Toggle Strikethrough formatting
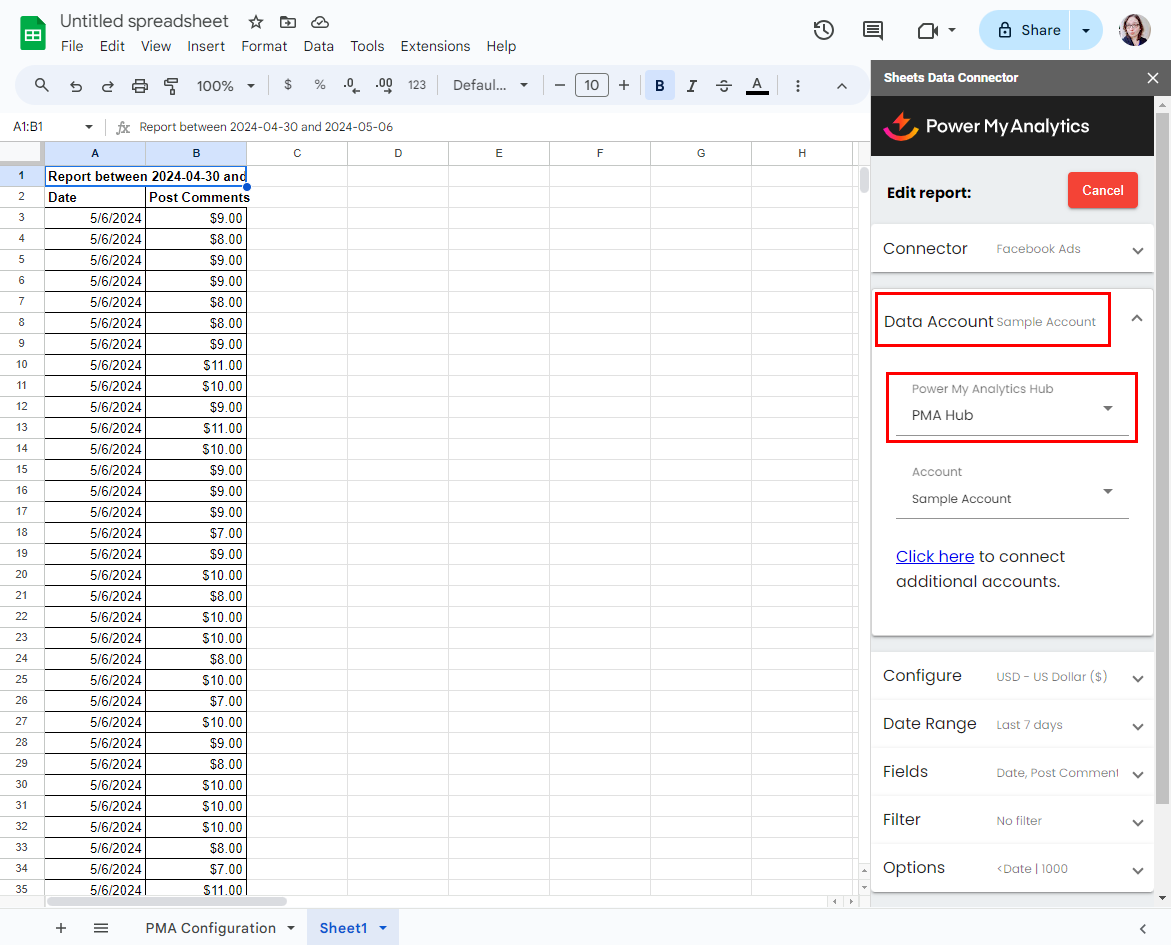Image resolution: width=1171 pixels, height=945 pixels. [724, 86]
